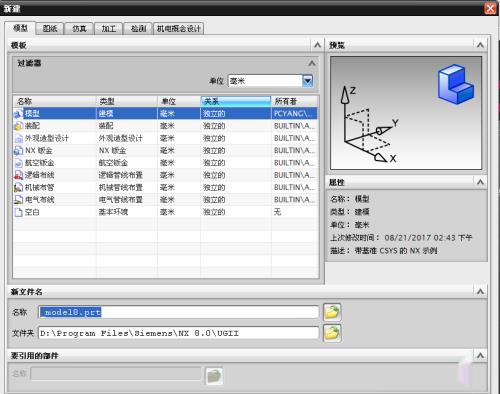The height and width of the screenshot is (394, 500).
Task: Click the 装配 template row icon
Action: pos(18,126)
